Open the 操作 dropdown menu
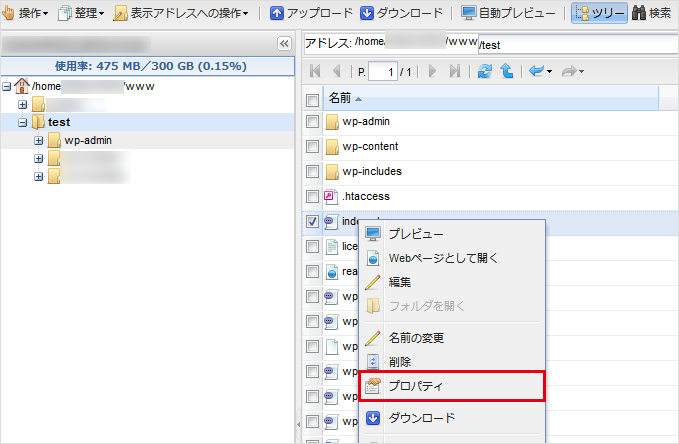Screen dimensions: 679x444 pyautogui.click(x=27, y=14)
